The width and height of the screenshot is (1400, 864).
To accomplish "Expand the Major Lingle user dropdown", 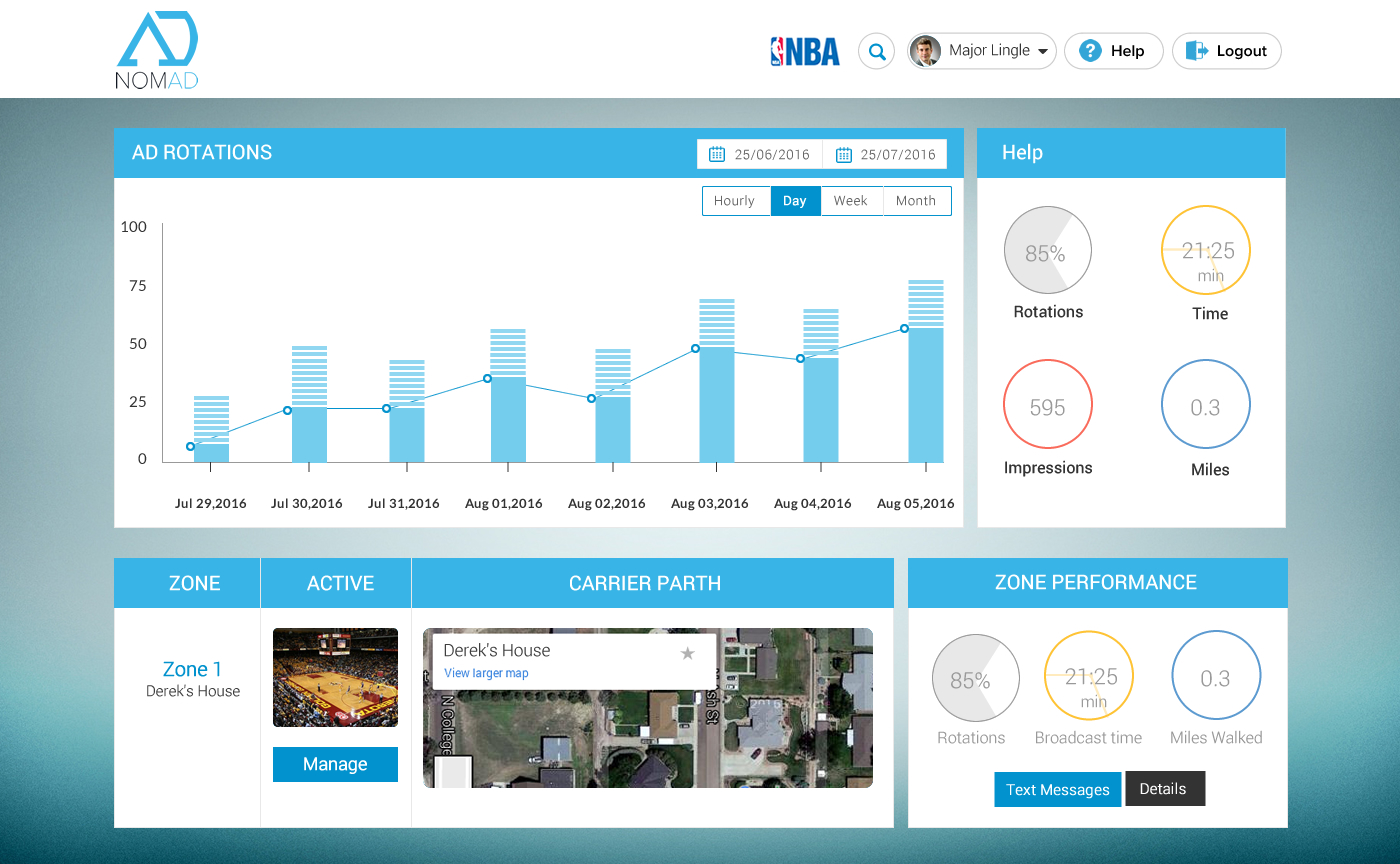I will tap(1042, 51).
